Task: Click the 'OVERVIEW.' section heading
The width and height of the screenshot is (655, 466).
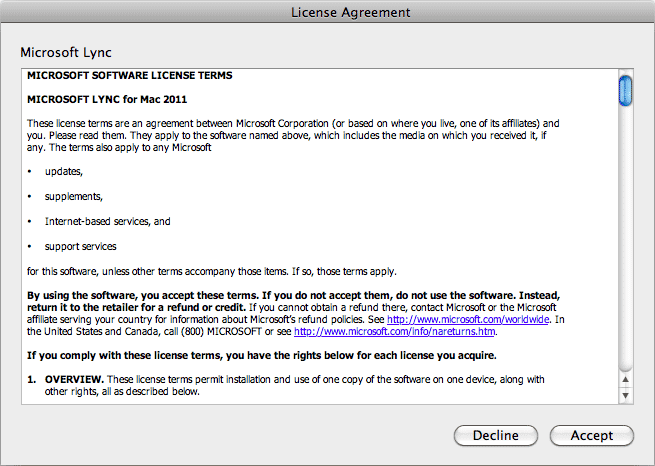Action: pos(74,380)
